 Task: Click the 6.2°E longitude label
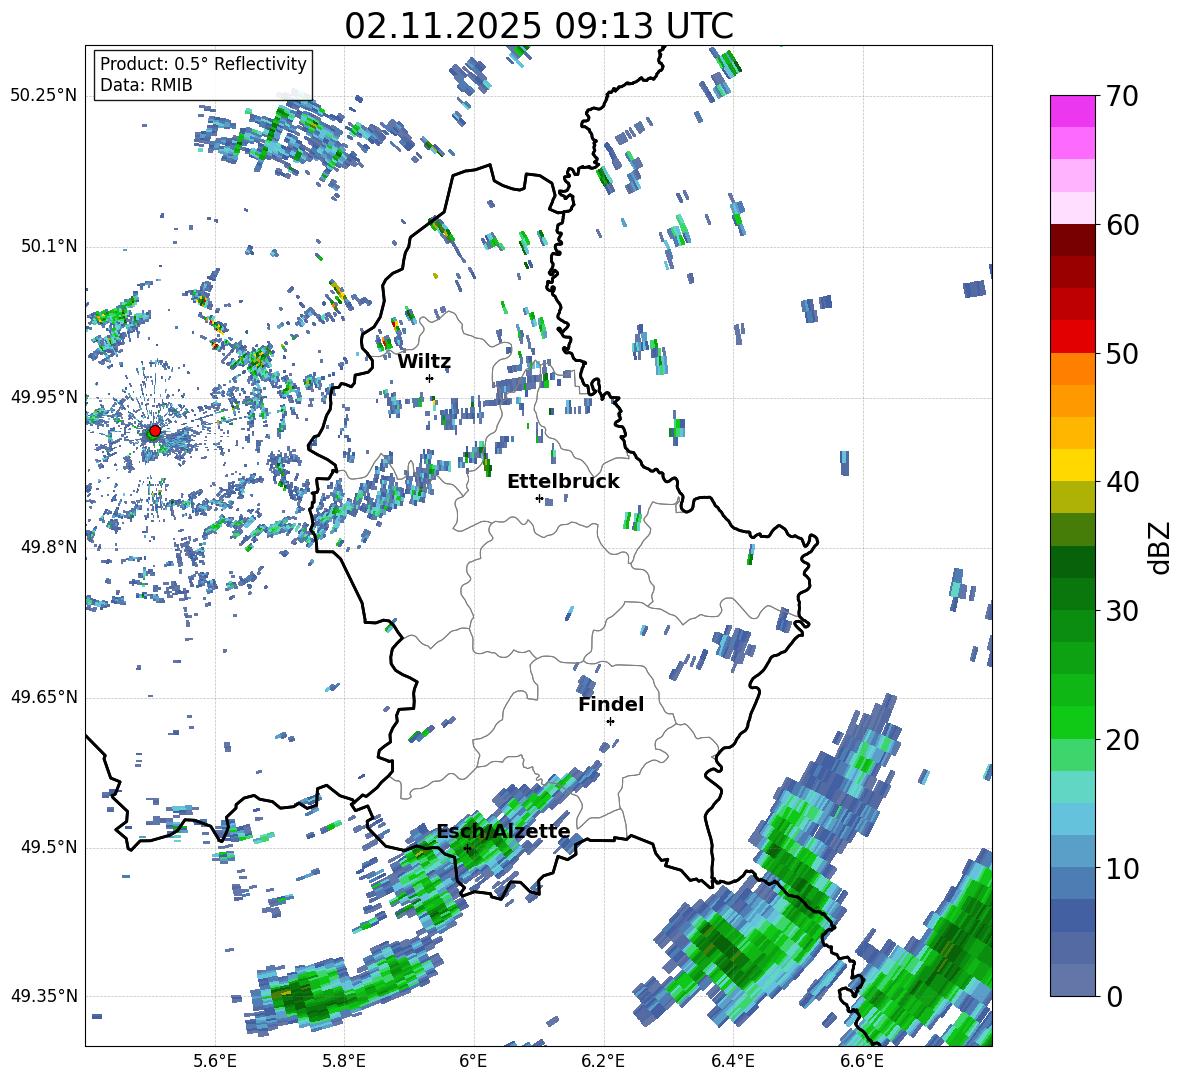603,1061
